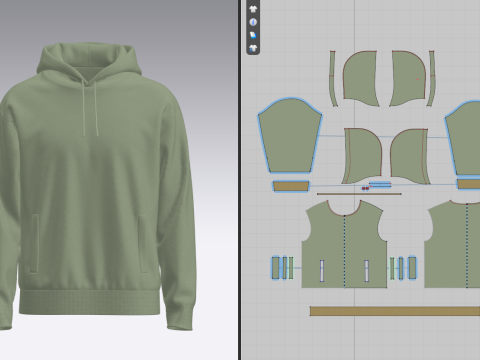This screenshot has height=360, width=480.
Task: Select the right pocket welt slot on front bodice
Action: [367, 271]
